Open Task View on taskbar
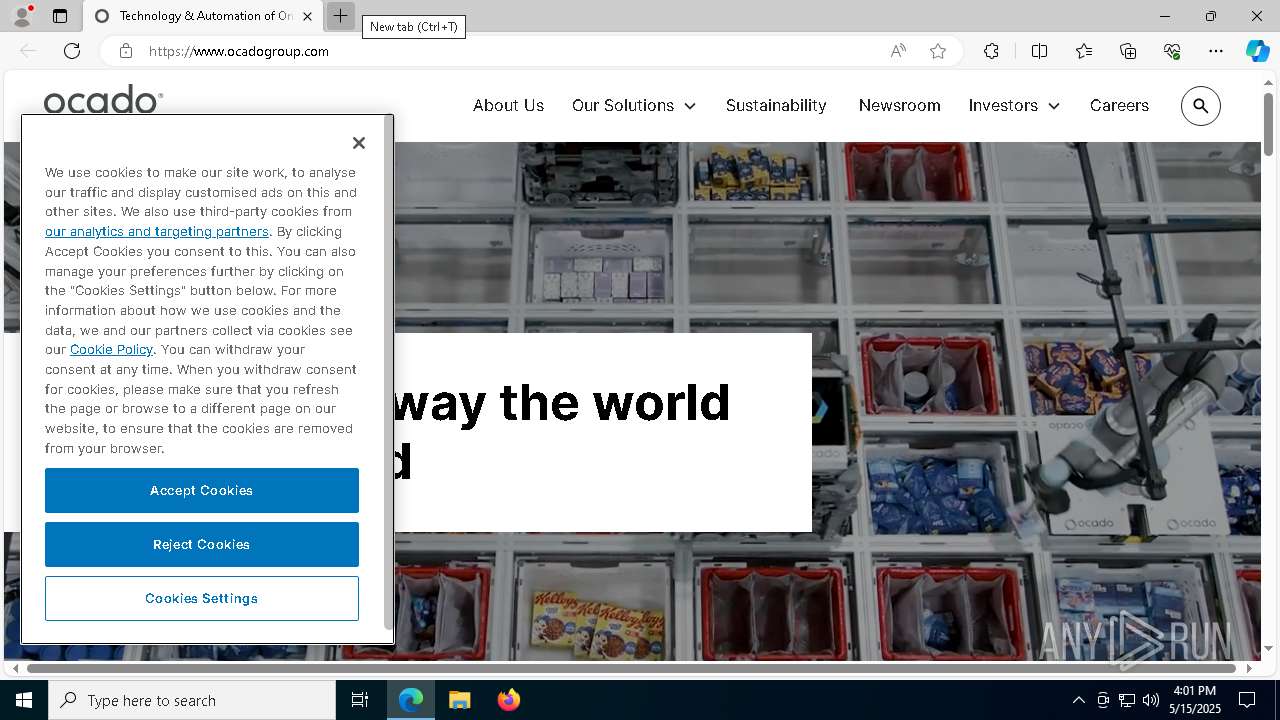Viewport: 1280px width, 720px height. point(360,700)
